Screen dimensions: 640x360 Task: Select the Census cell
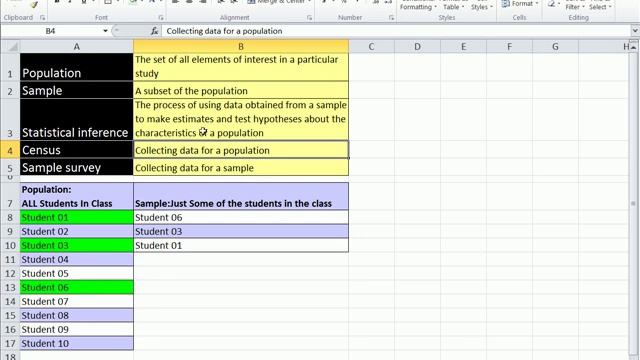tap(76, 150)
